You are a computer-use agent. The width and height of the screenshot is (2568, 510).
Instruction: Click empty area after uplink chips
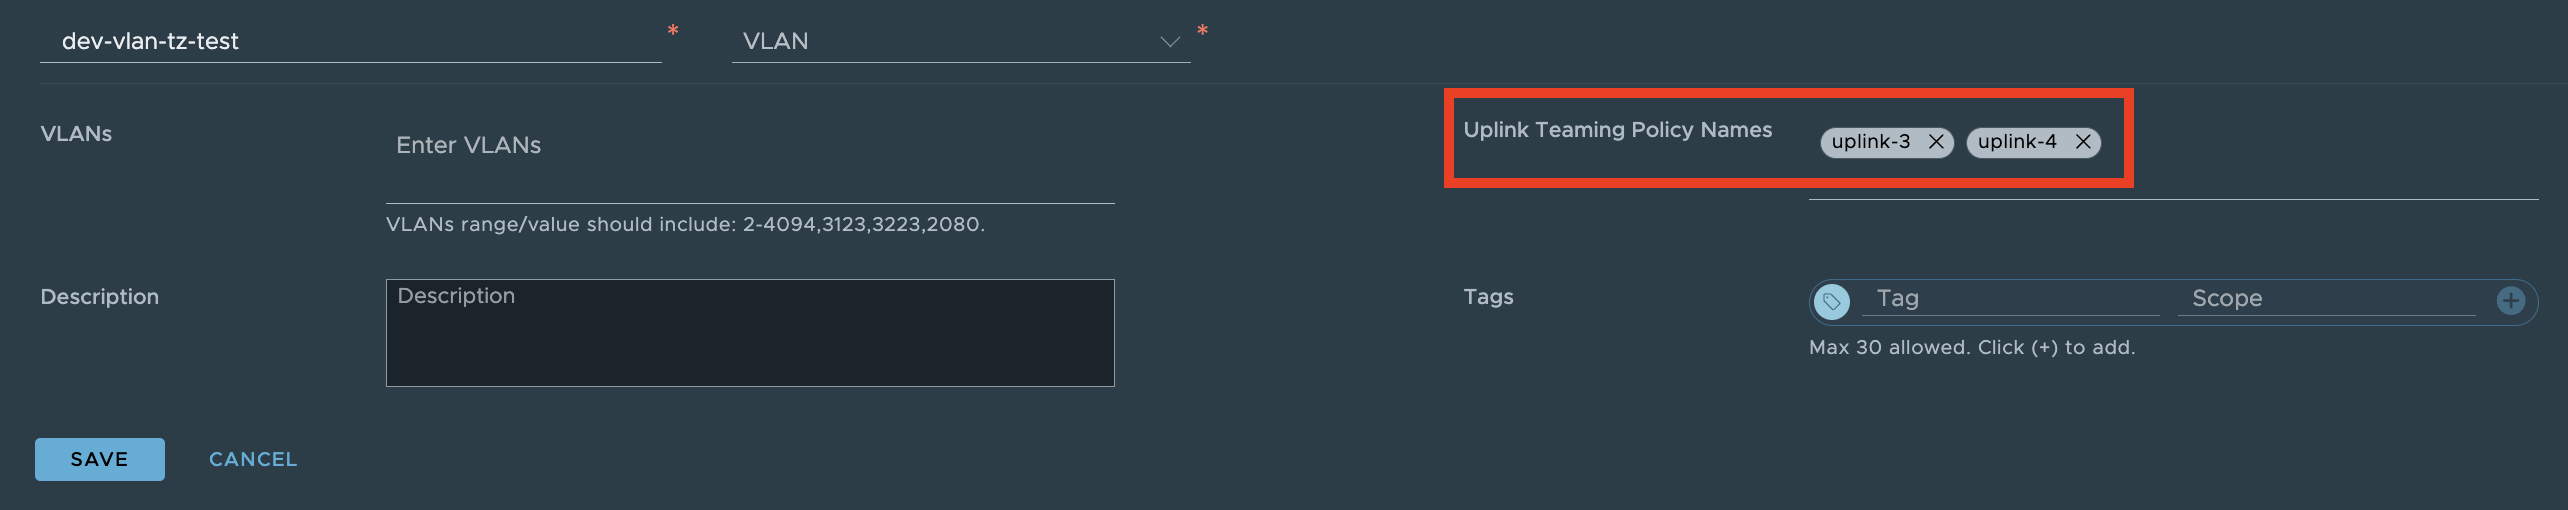pyautogui.click(x=2320, y=160)
